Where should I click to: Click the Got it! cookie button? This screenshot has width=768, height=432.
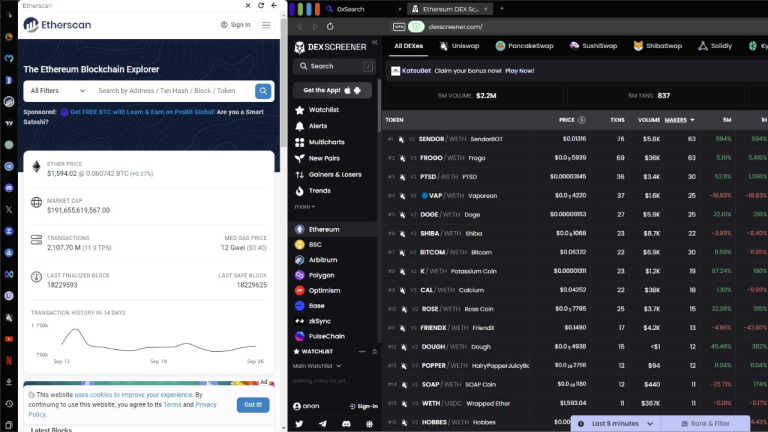click(x=253, y=405)
